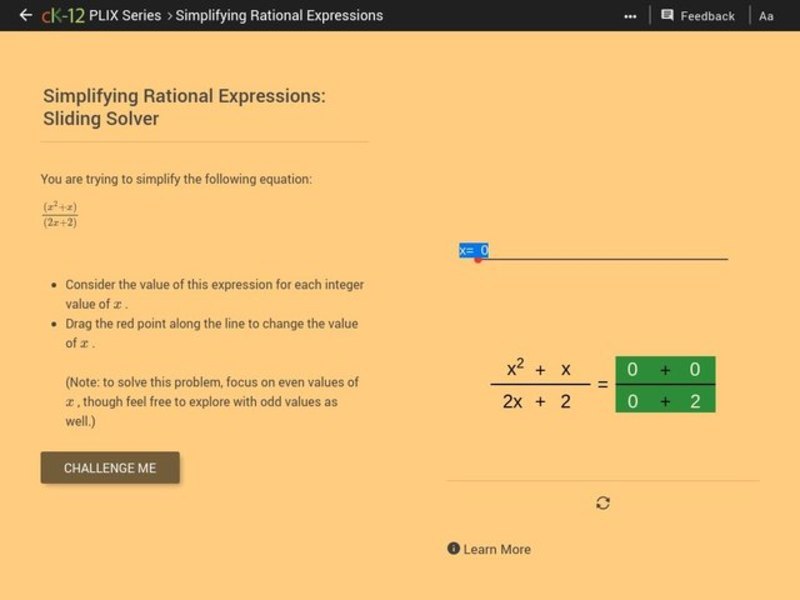Click the back arrow in the top bar
The width and height of the screenshot is (800, 600).
(x=24, y=15)
